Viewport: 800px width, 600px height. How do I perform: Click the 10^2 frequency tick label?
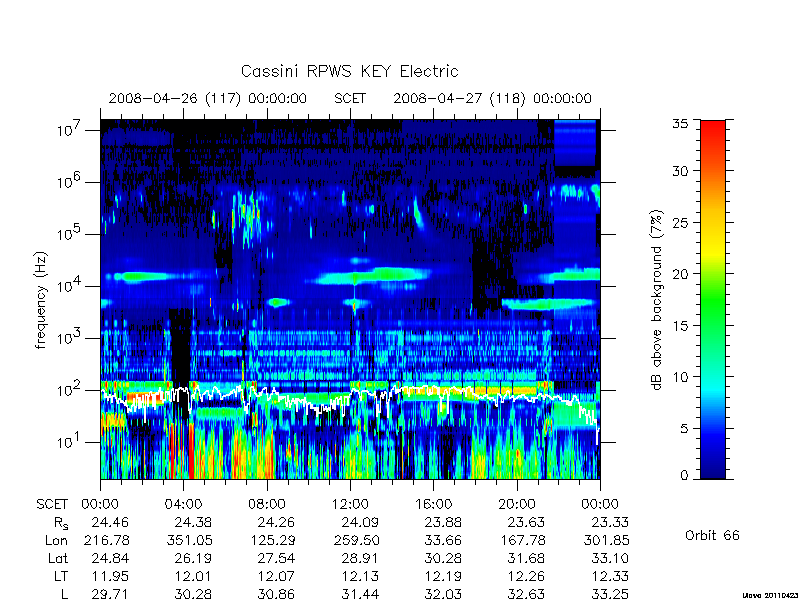pos(70,389)
